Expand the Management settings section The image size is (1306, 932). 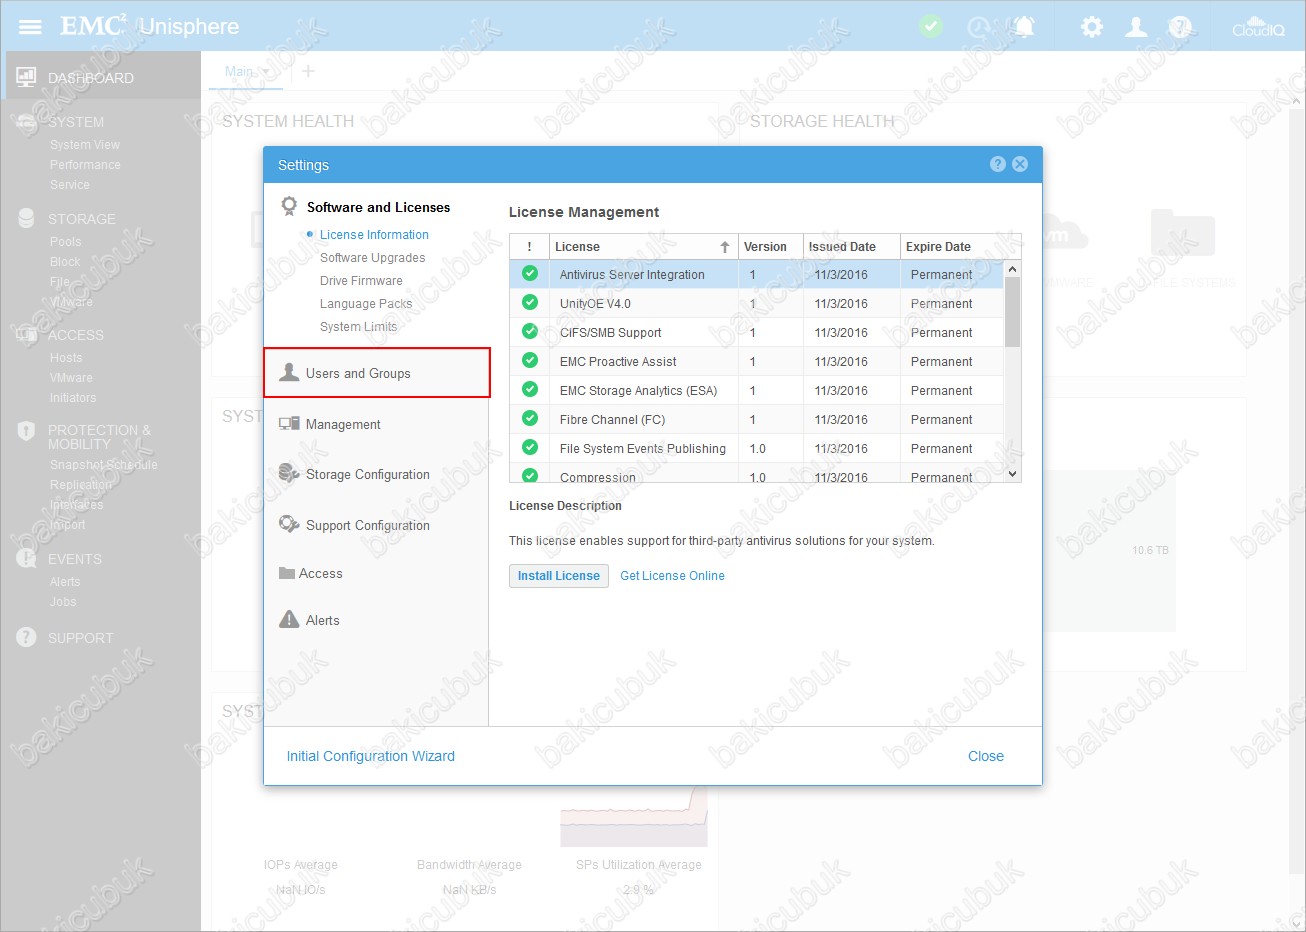click(343, 424)
